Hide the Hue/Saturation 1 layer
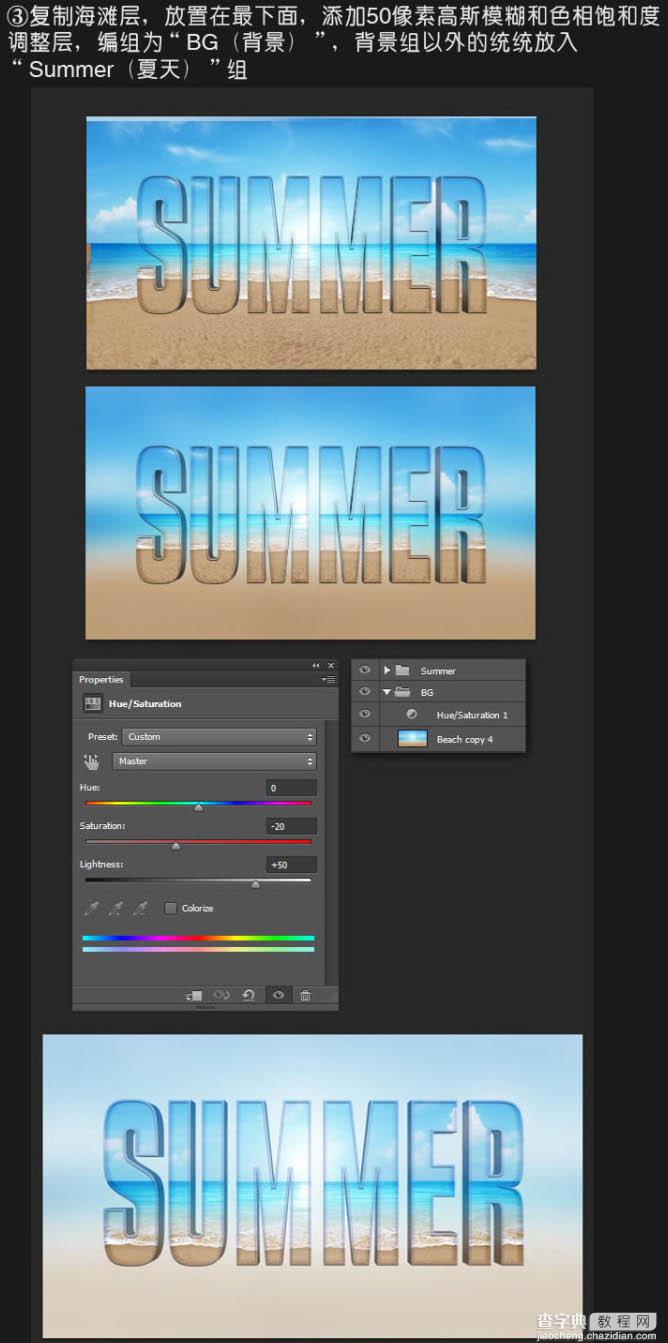Screen dimensions: 668x1343 [365, 715]
